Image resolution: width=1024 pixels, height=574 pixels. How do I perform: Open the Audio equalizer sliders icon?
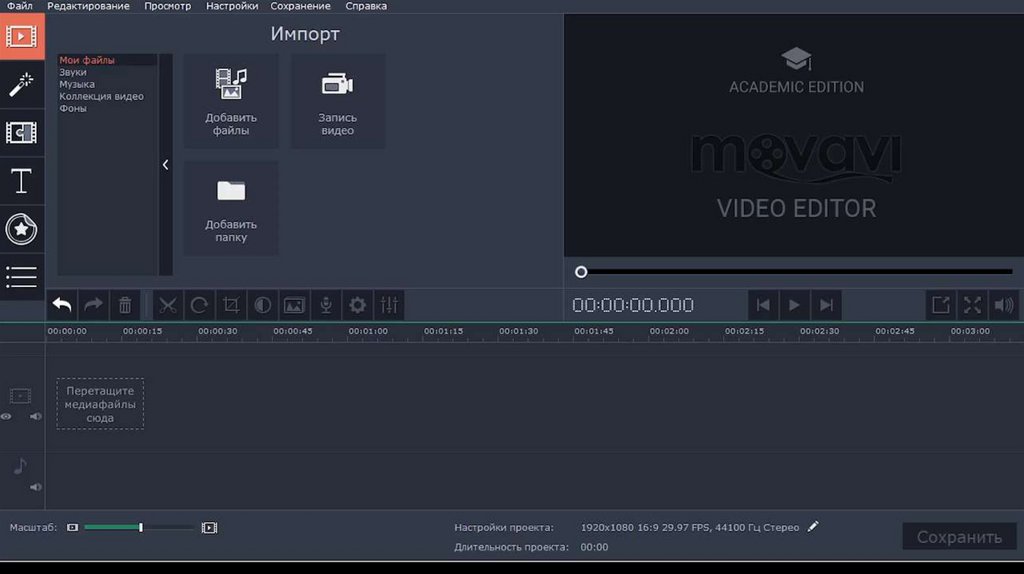point(389,305)
